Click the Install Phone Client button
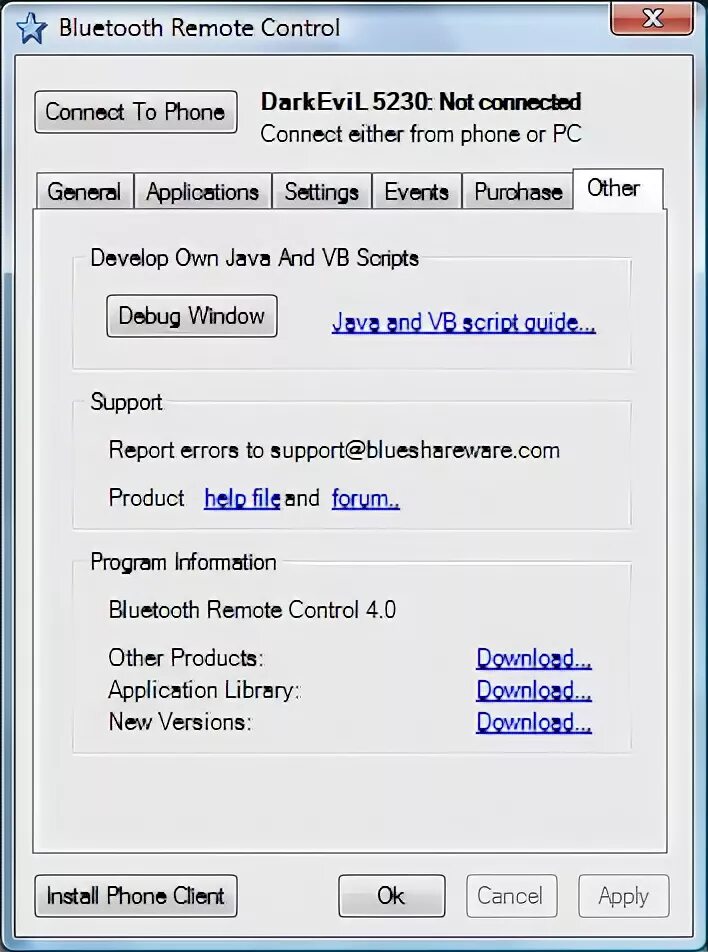 (135, 896)
